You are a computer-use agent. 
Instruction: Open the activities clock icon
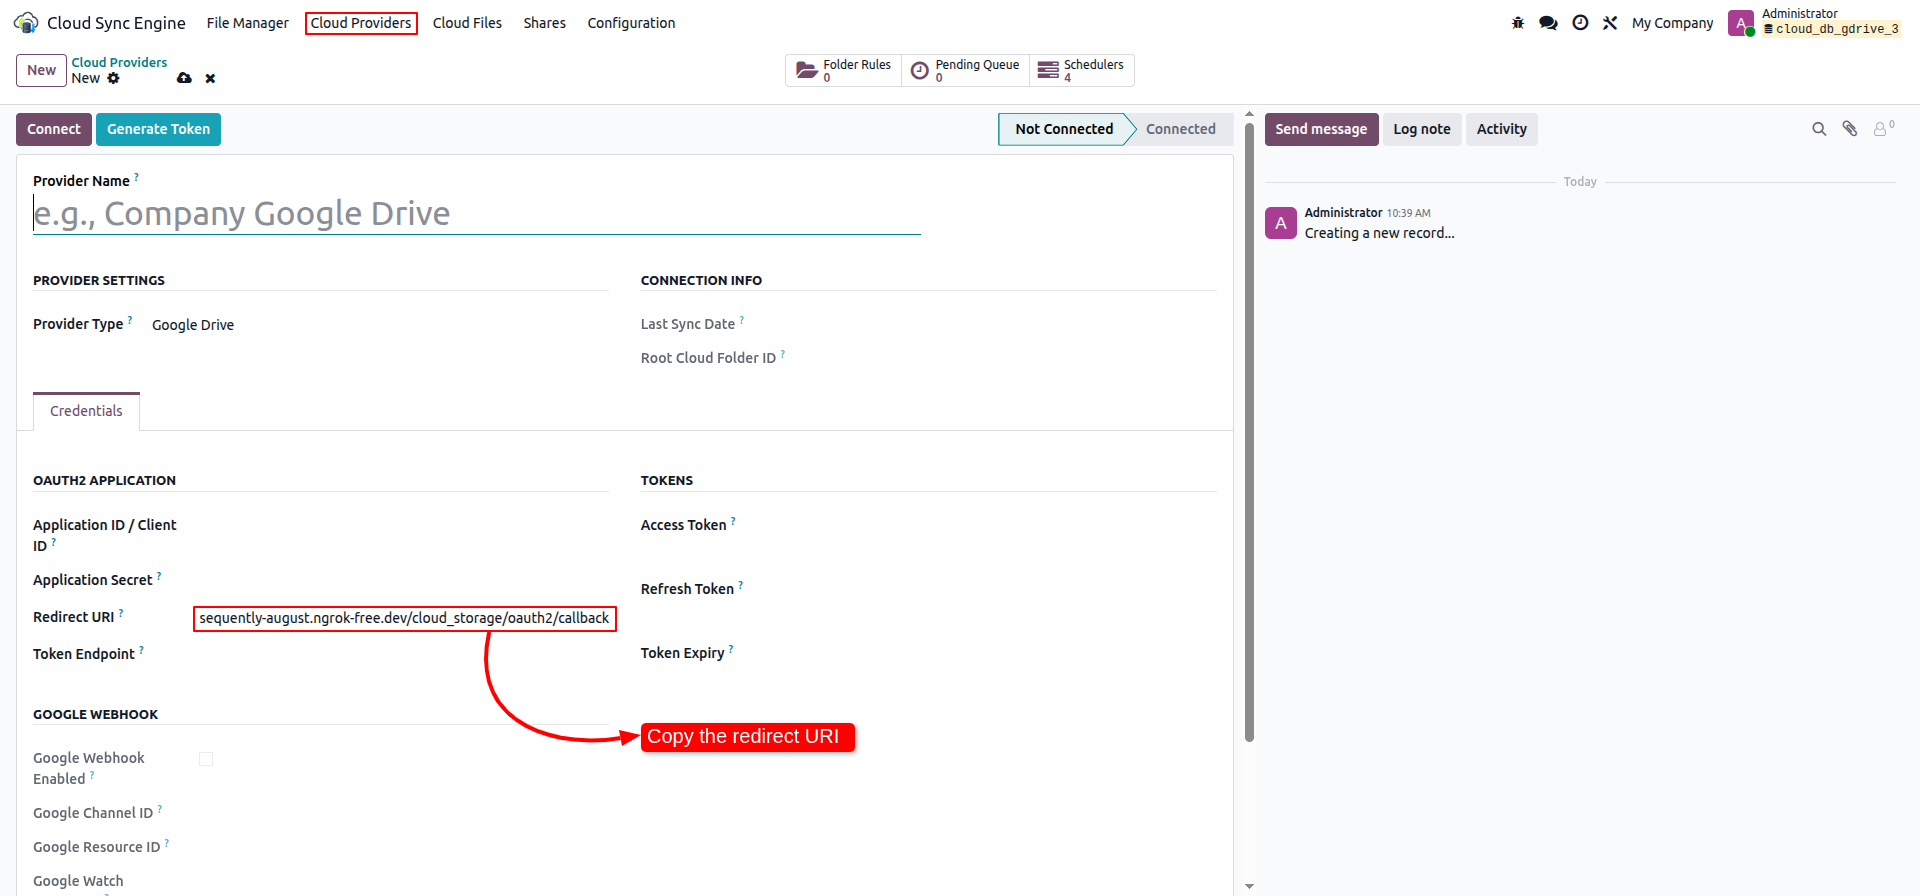[1580, 23]
